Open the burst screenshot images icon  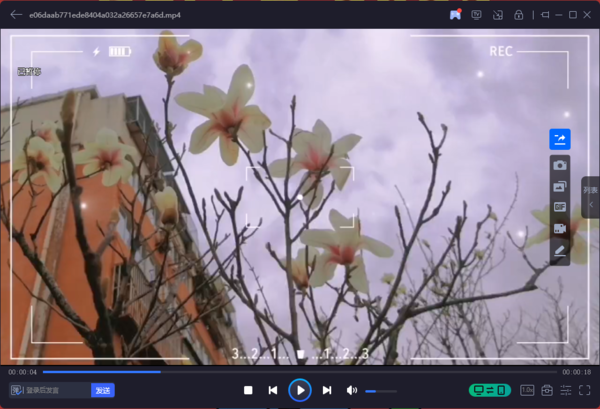pyautogui.click(x=560, y=186)
